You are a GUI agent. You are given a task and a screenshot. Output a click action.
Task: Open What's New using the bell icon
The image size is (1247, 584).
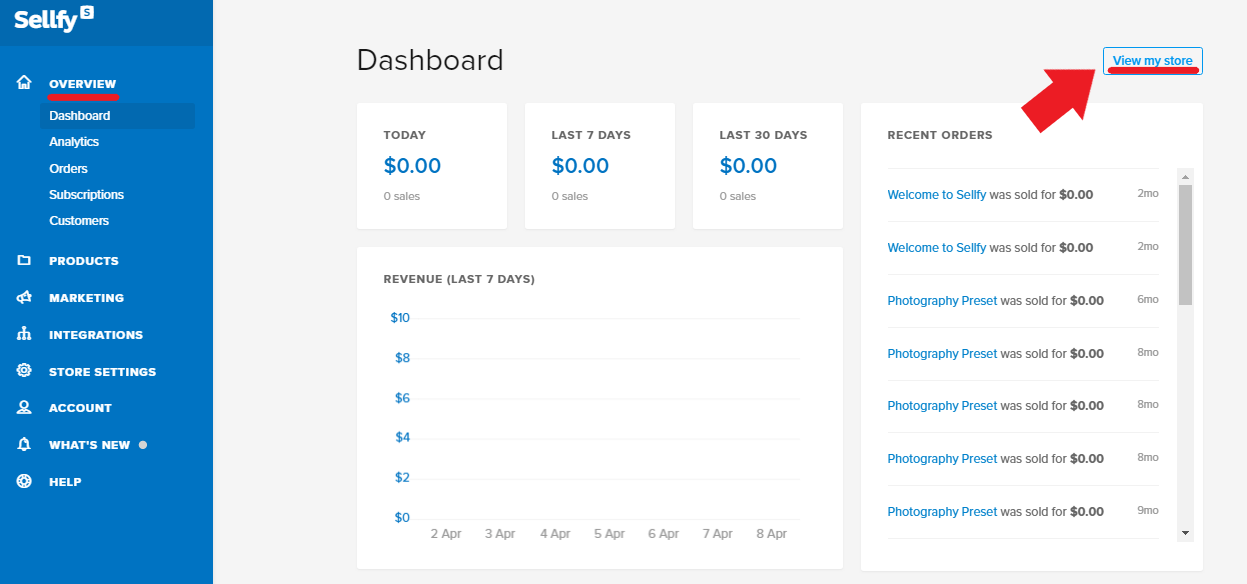coord(23,444)
